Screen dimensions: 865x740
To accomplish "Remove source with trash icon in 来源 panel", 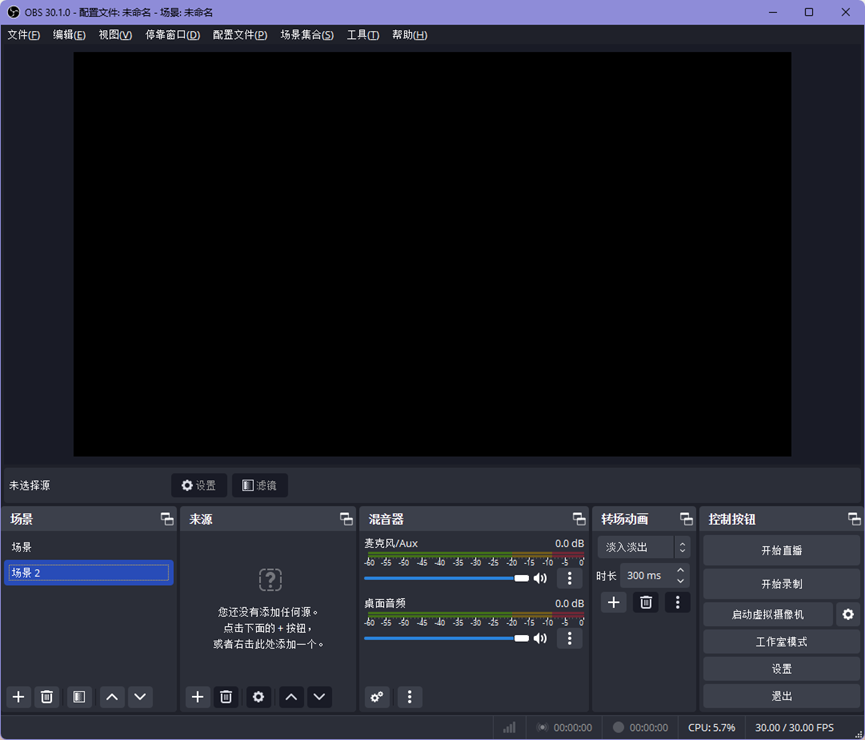I will 226,697.
